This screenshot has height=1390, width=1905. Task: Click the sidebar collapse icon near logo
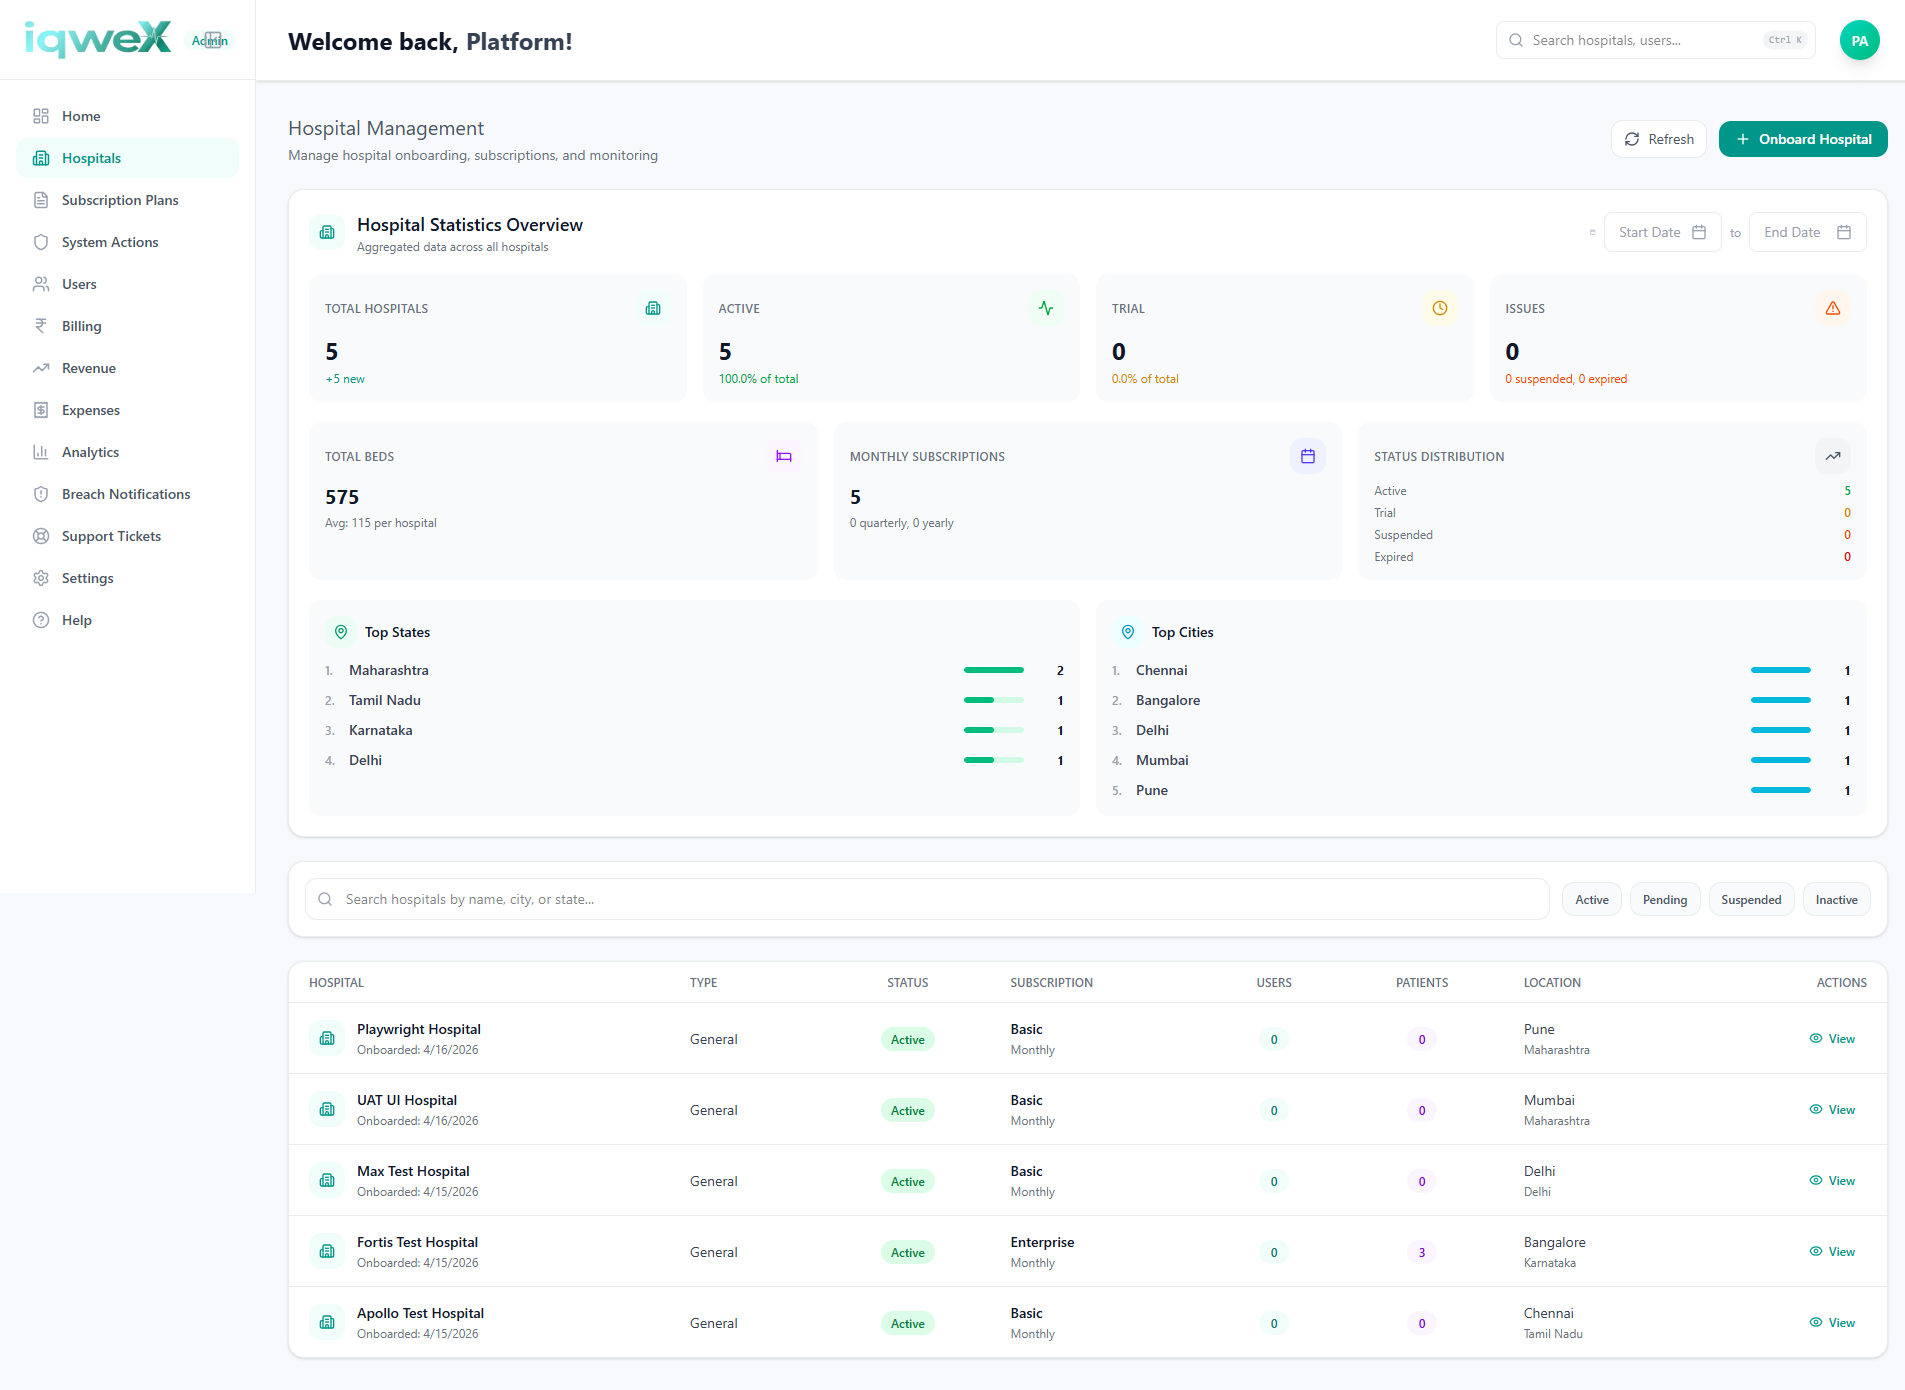coord(213,40)
